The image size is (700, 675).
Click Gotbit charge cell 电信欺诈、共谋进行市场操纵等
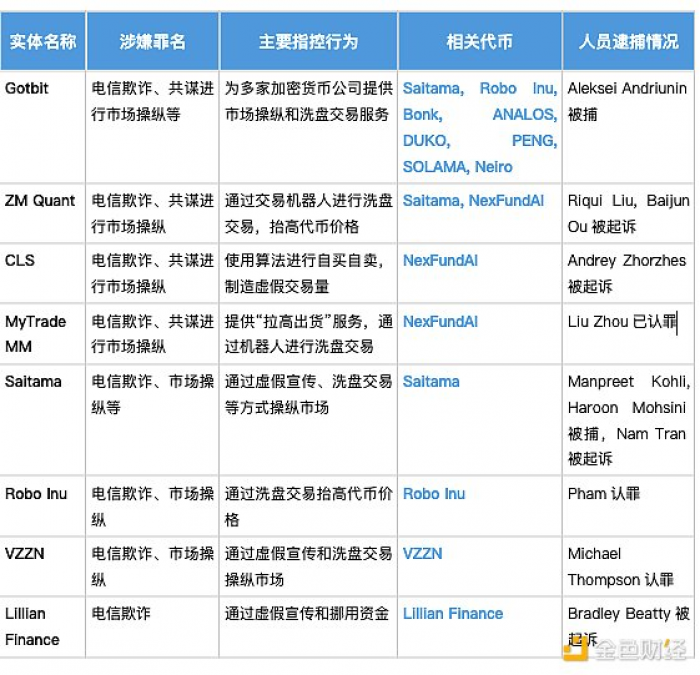pos(152,127)
